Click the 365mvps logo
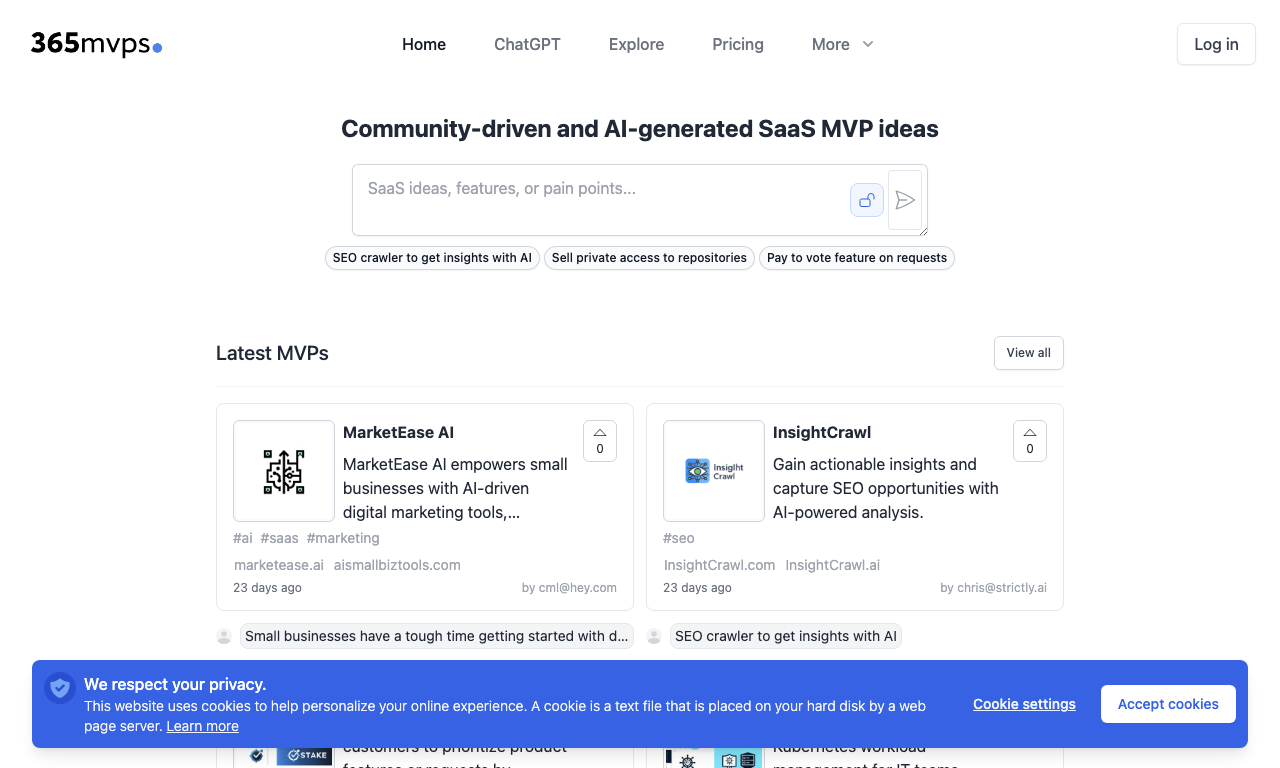 (x=96, y=44)
